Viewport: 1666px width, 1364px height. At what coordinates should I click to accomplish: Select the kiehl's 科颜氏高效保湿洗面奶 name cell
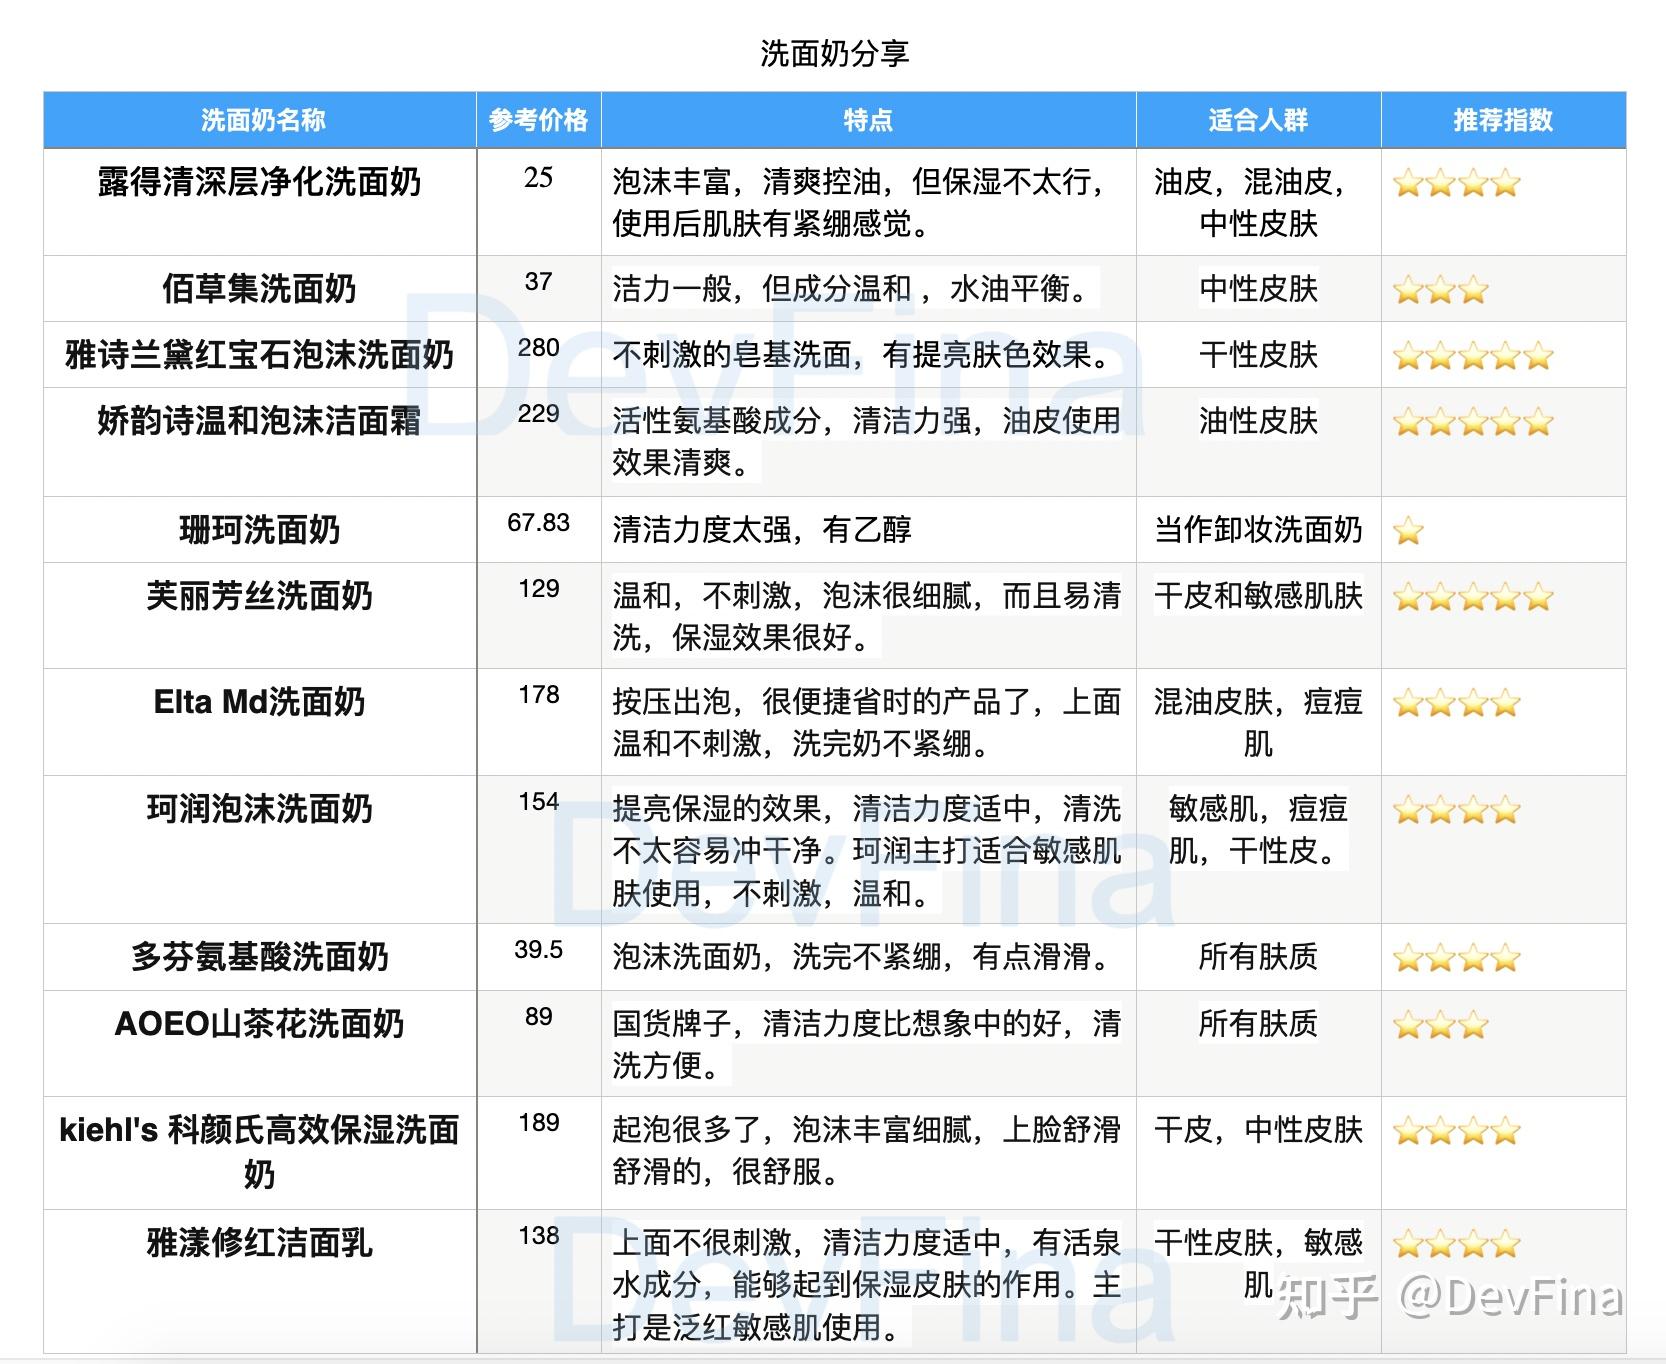click(260, 1153)
